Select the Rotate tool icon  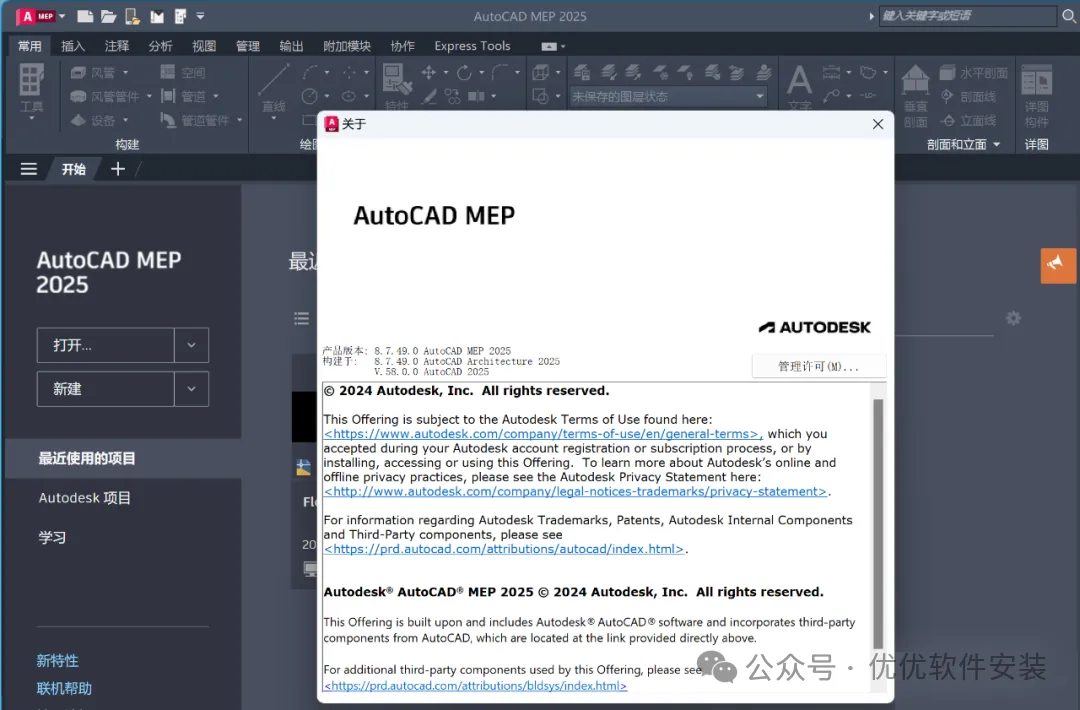pos(464,72)
